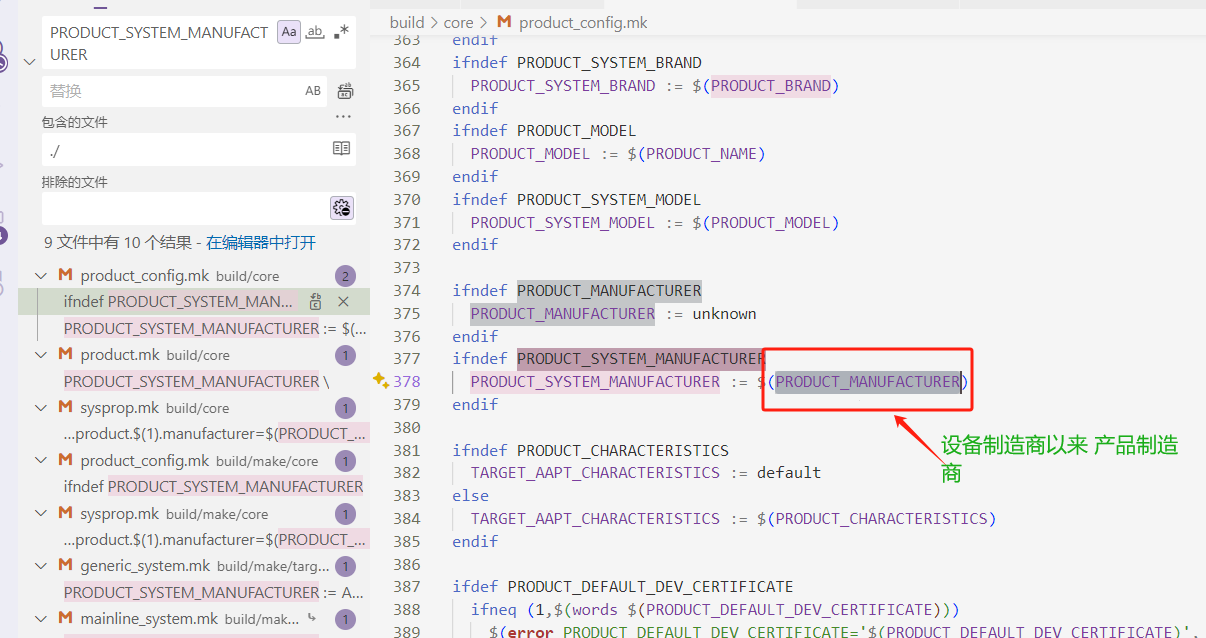Click the three-dots search details icon
This screenshot has width=1206, height=638.
[x=344, y=116]
